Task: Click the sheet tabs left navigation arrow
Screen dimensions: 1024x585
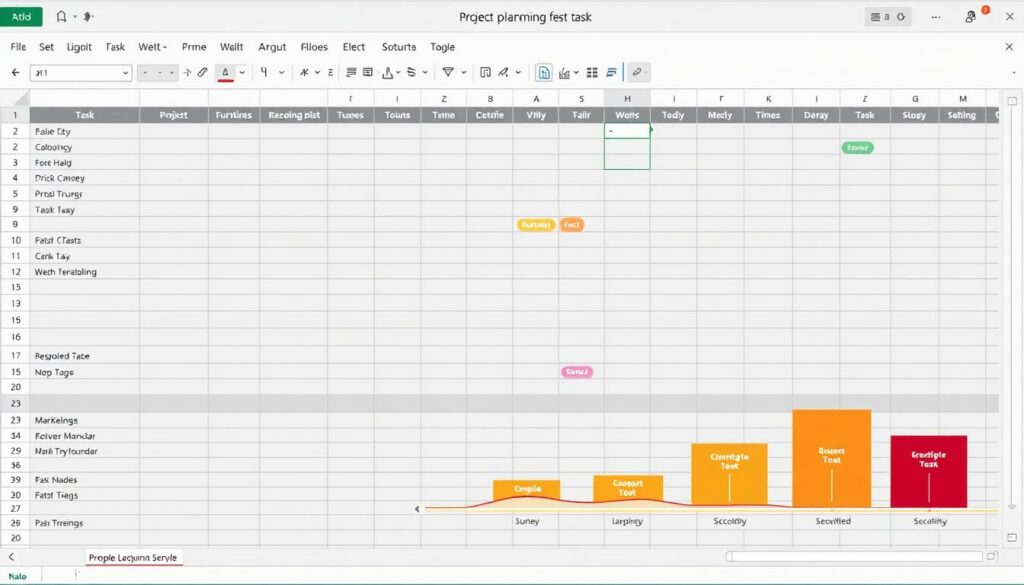Action: tap(11, 557)
